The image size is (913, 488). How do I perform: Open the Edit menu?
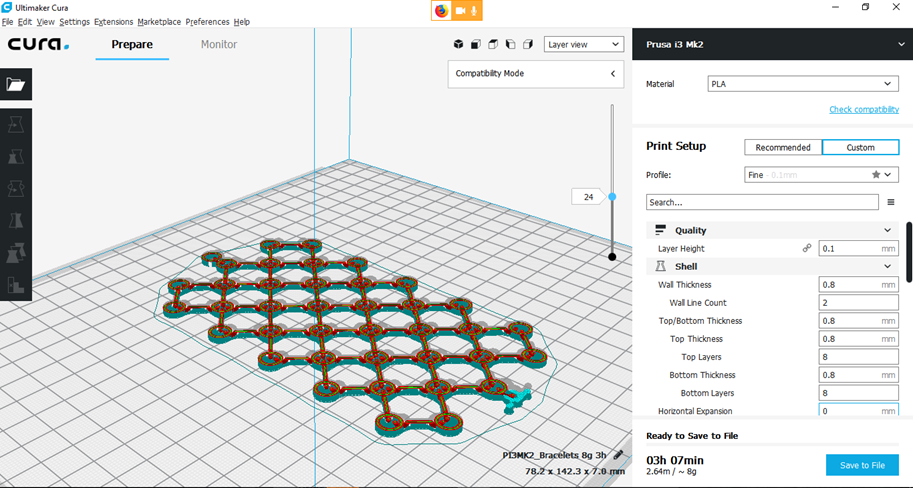[x=25, y=22]
